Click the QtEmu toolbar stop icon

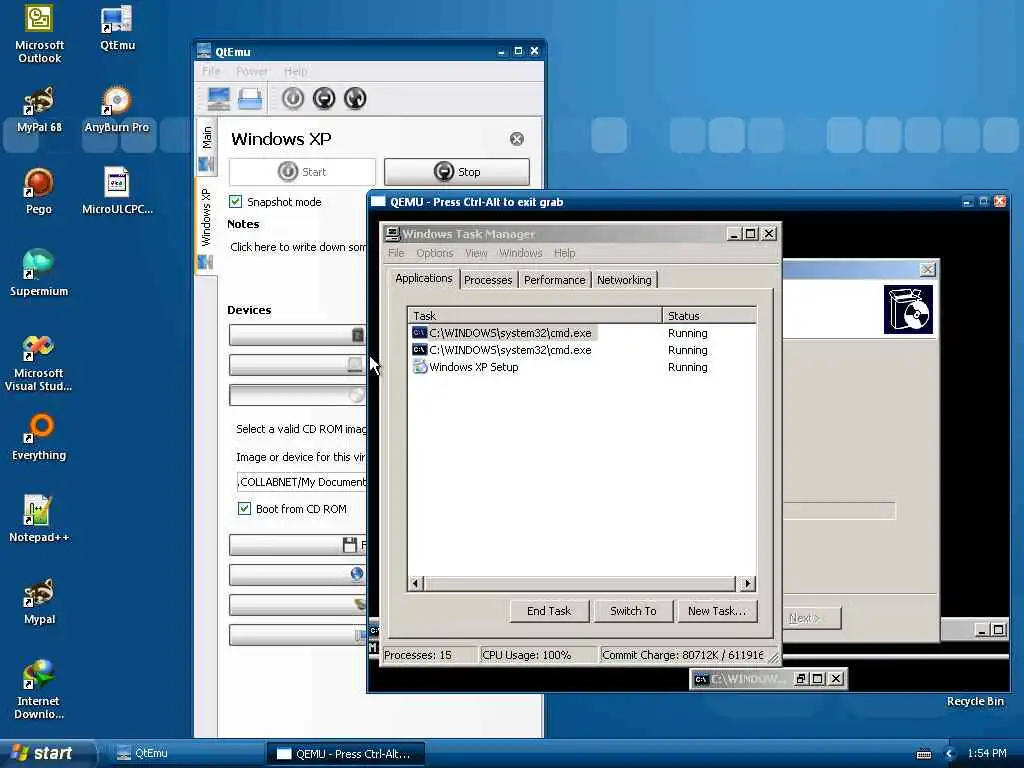tap(324, 99)
